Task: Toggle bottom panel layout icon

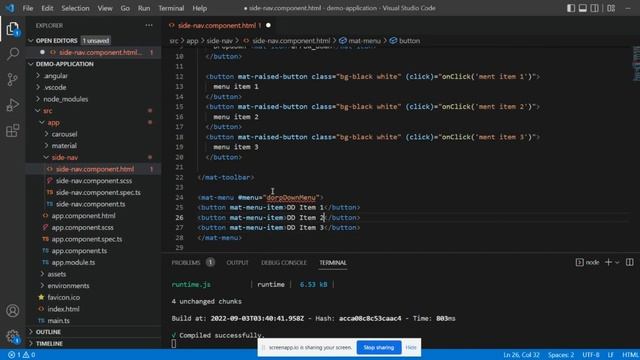Action: click(583, 8)
